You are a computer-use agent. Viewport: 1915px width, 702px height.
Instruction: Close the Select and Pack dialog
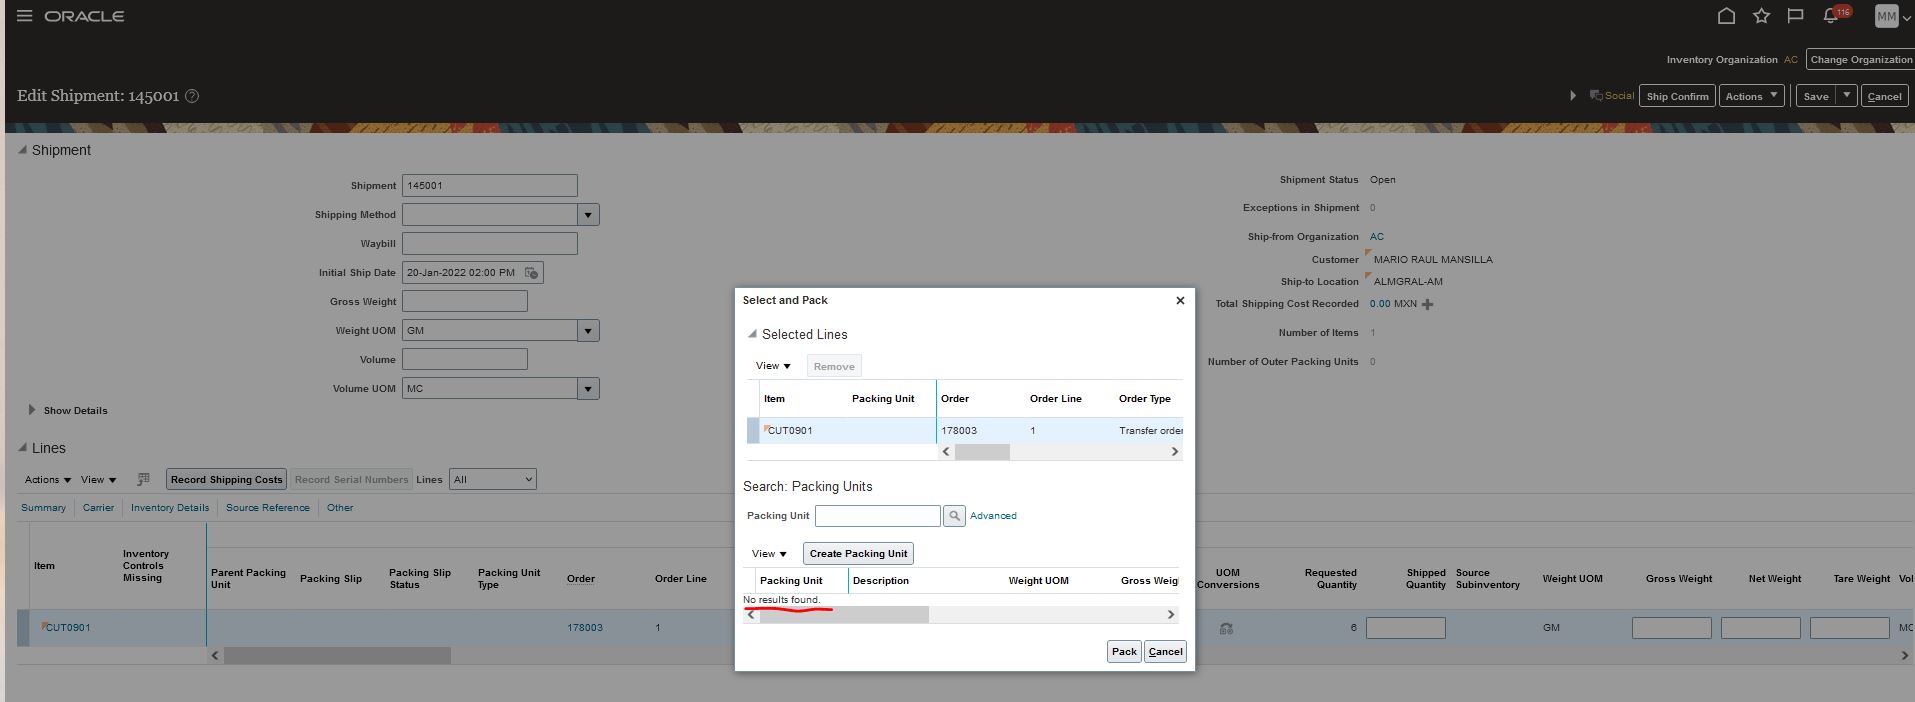[1180, 300]
